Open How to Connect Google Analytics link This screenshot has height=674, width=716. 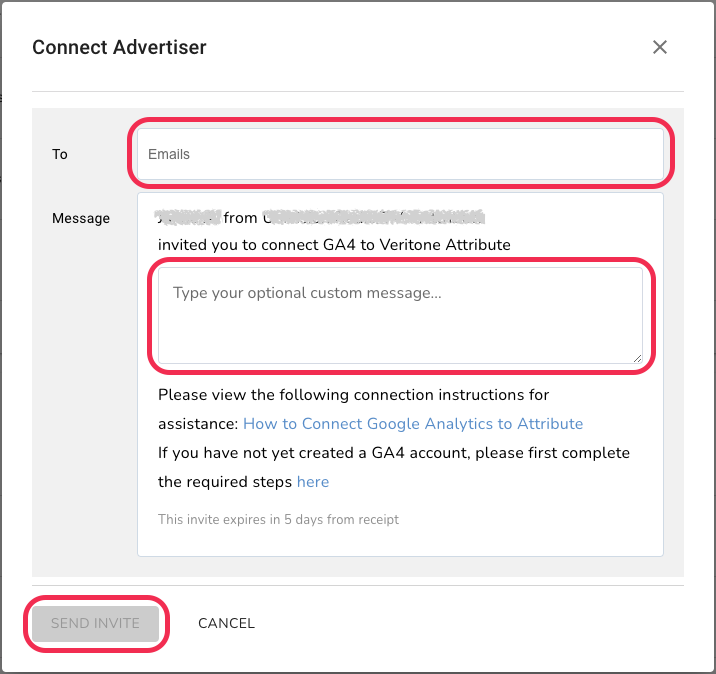coord(412,424)
